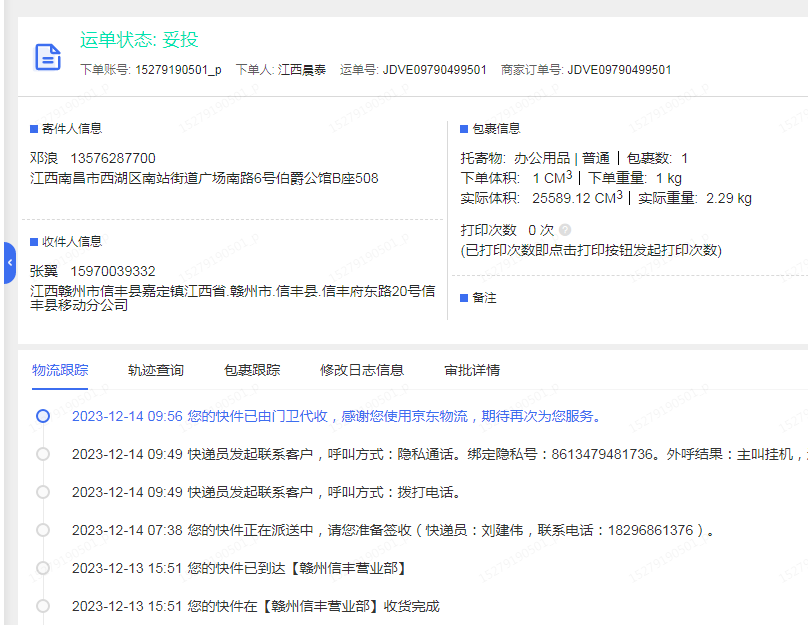Click the 下单体积 1 CM³ line

pyautogui.click(x=571, y=178)
